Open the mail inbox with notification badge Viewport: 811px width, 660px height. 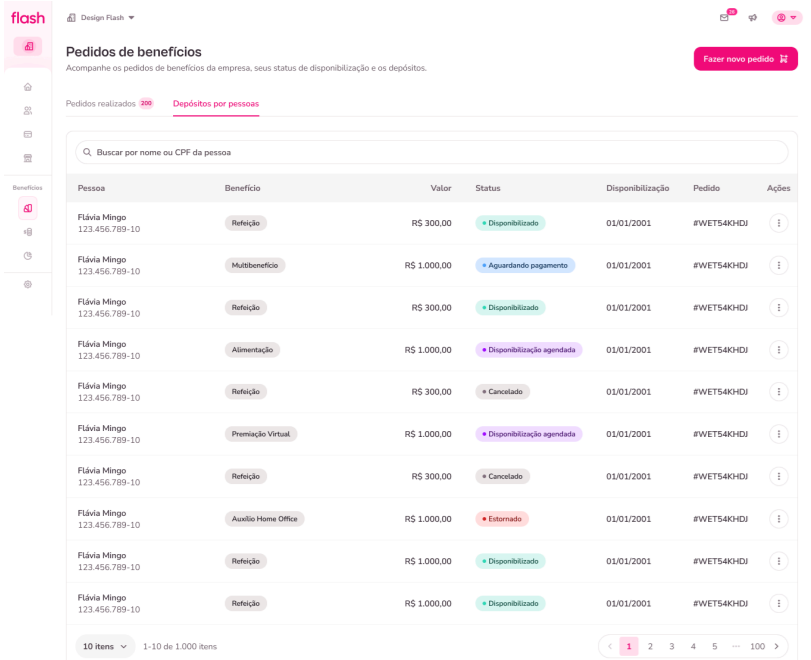click(724, 17)
